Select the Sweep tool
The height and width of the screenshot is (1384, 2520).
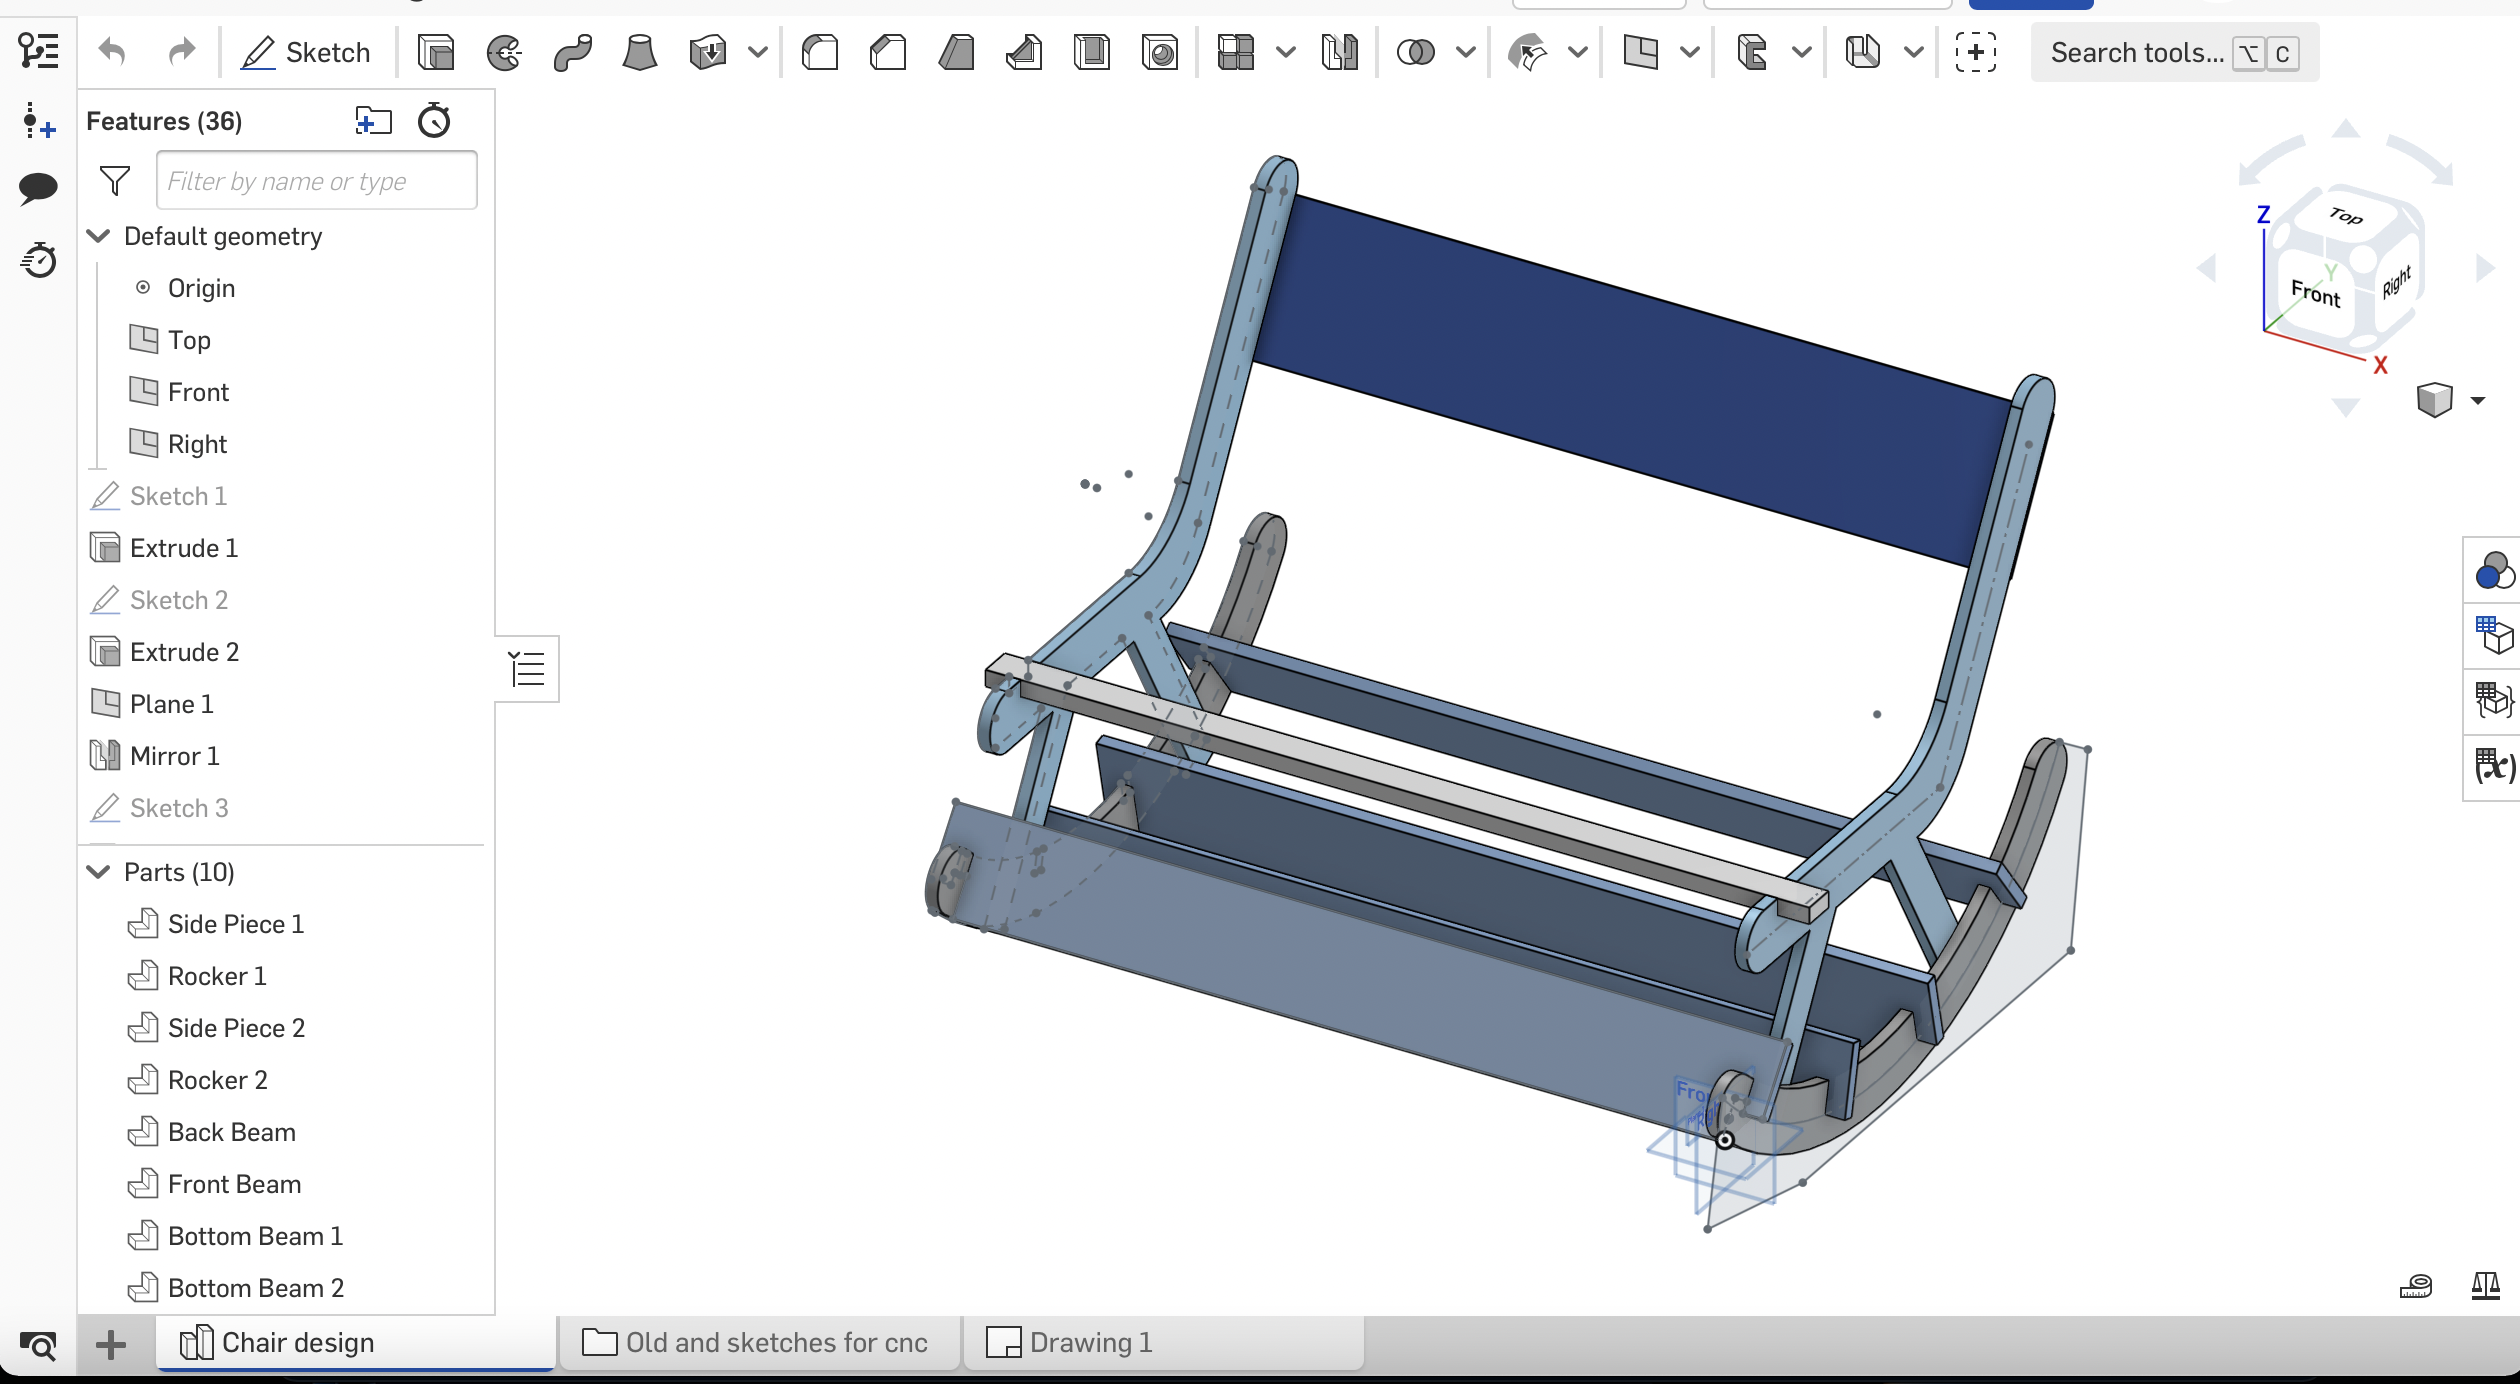[x=573, y=52]
